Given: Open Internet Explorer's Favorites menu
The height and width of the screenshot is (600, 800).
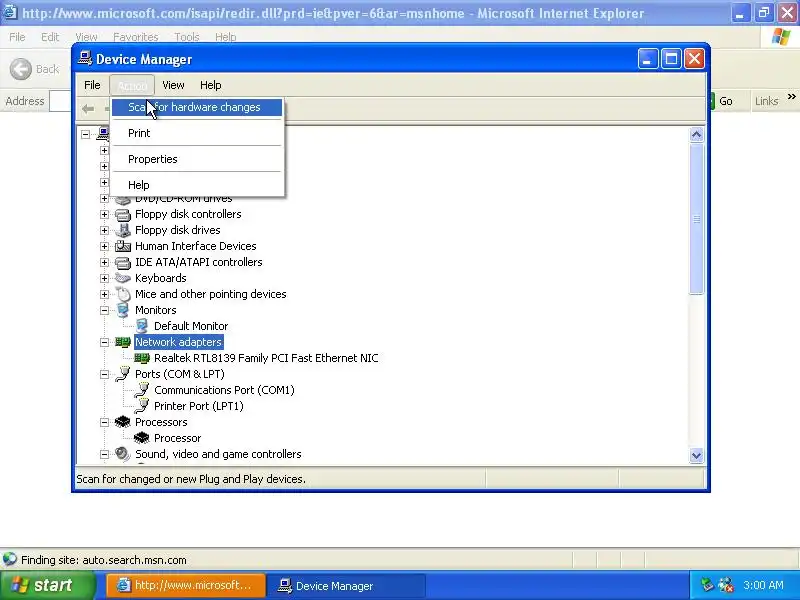Looking at the screenshot, I should [136, 37].
